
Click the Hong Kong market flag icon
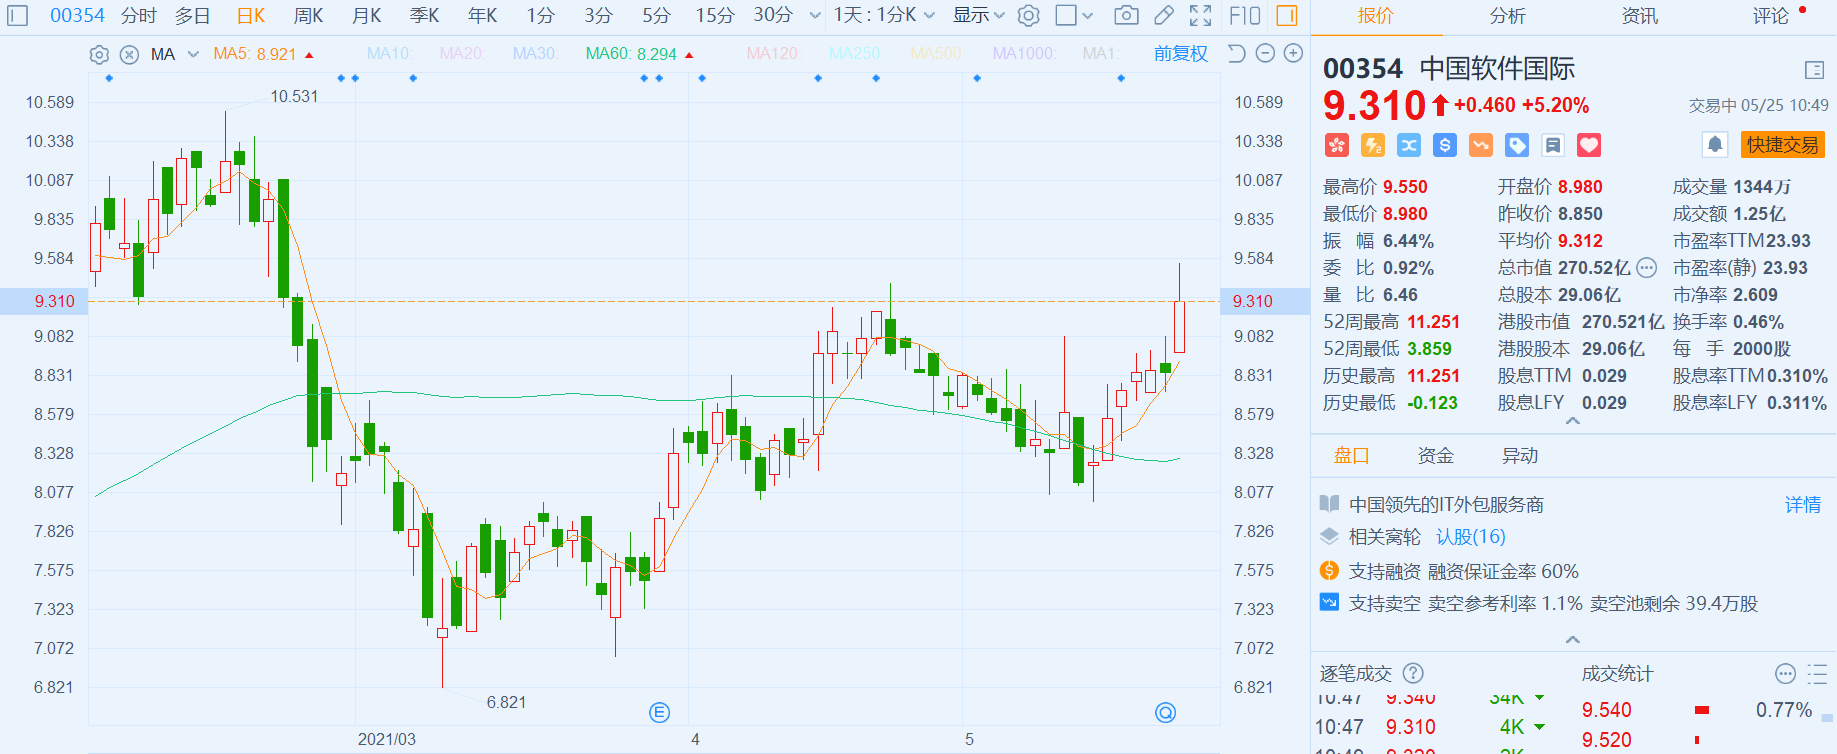(x=1337, y=145)
